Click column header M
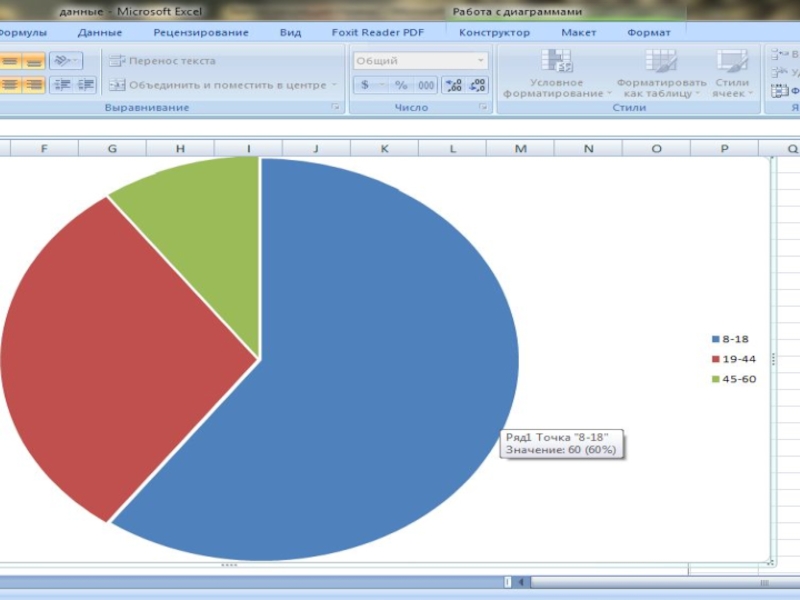The image size is (800, 600). coord(520,149)
